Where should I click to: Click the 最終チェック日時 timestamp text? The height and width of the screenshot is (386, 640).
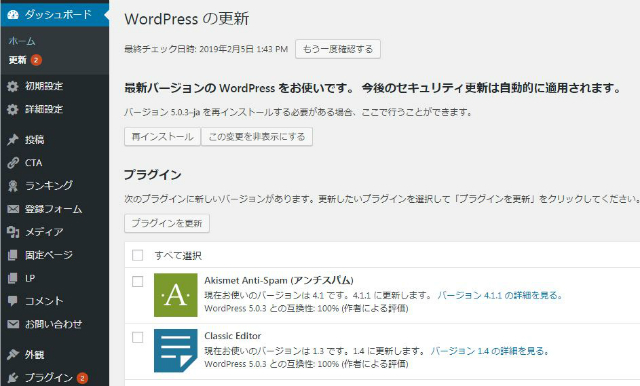pos(206,49)
